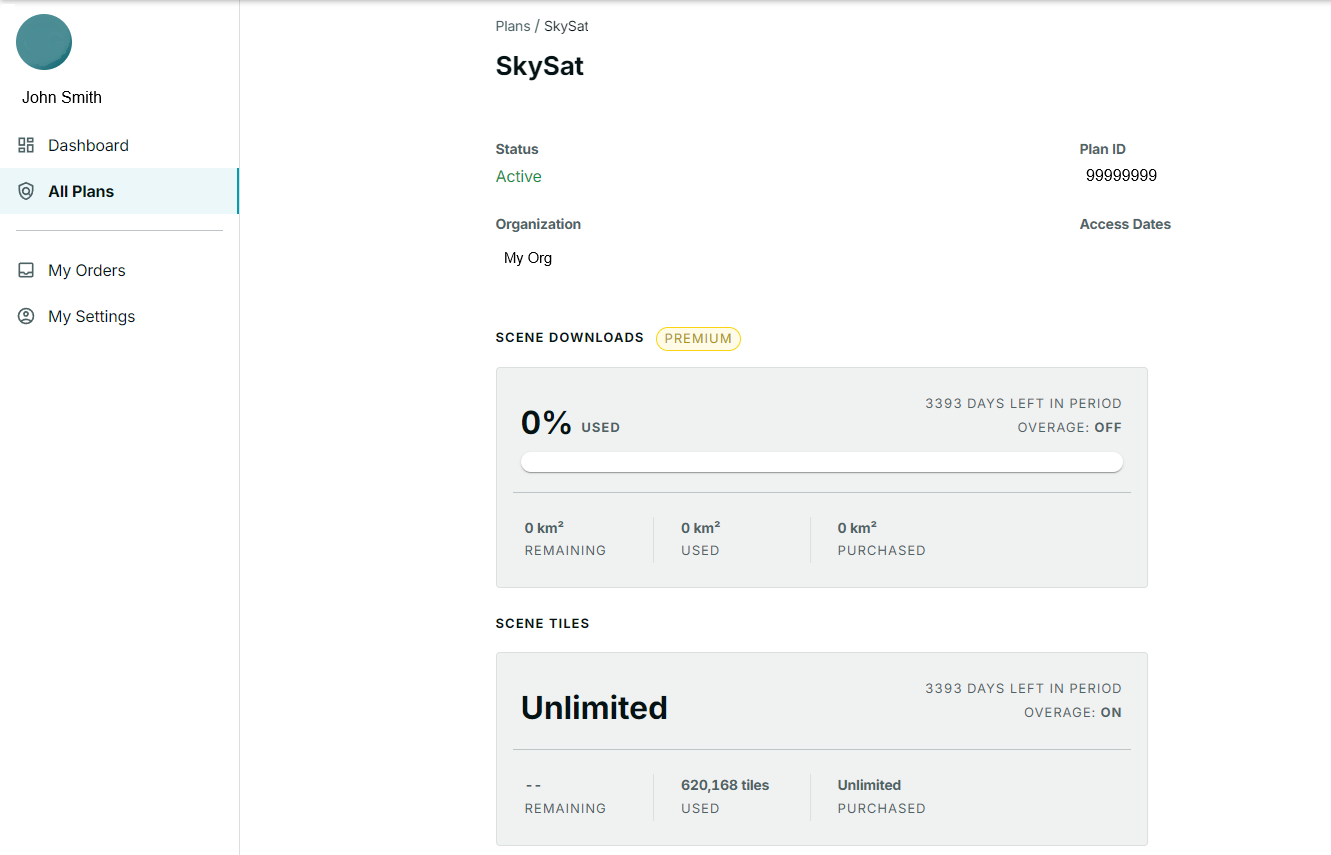Click the Plan ID label
The height and width of the screenshot is (855, 1331).
tap(1103, 149)
